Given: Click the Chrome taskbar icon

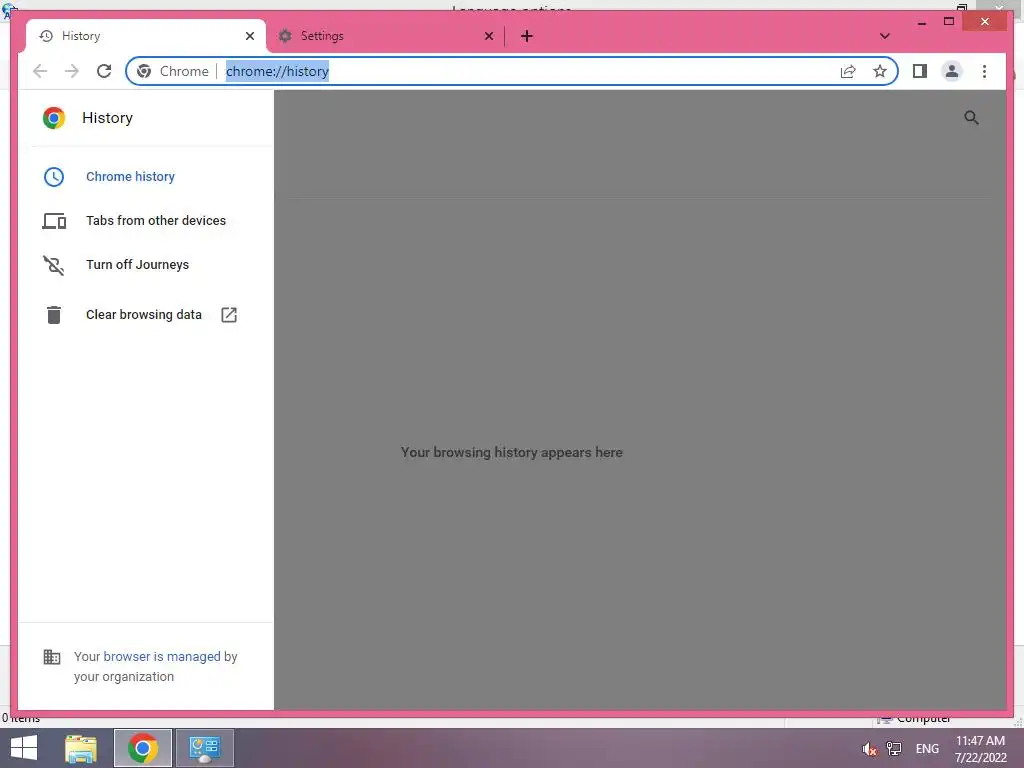Looking at the screenshot, I should pyautogui.click(x=142, y=748).
